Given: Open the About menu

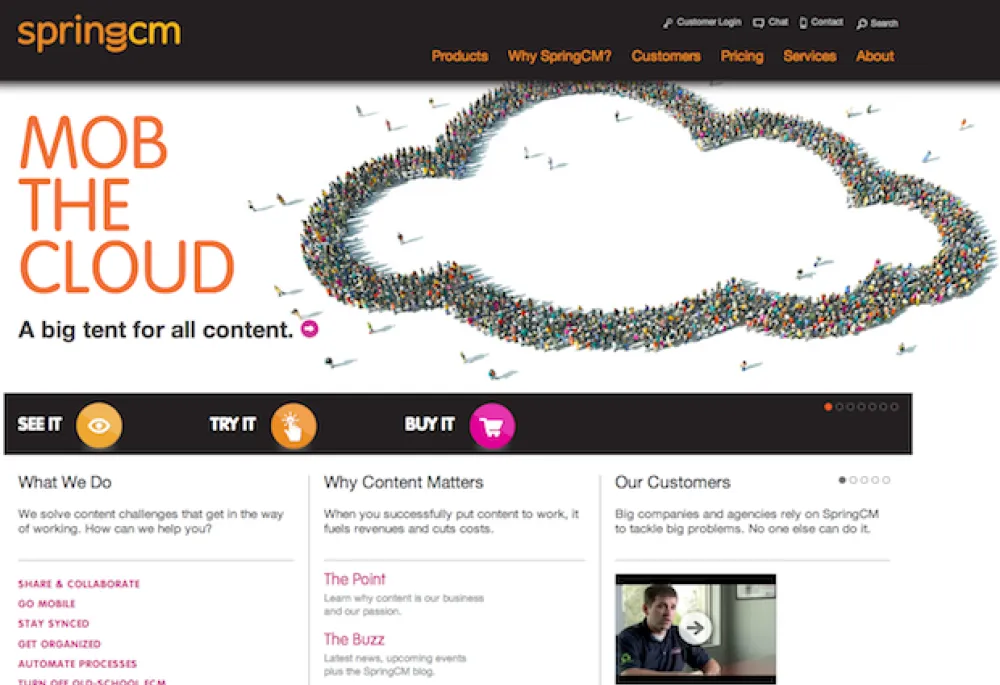Looking at the screenshot, I should [875, 56].
